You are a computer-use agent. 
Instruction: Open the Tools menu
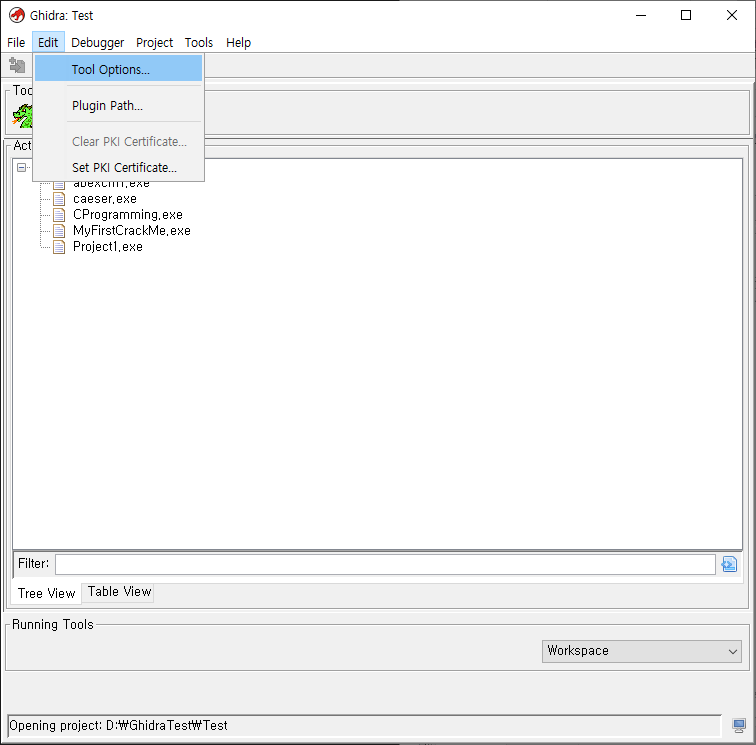(x=199, y=42)
